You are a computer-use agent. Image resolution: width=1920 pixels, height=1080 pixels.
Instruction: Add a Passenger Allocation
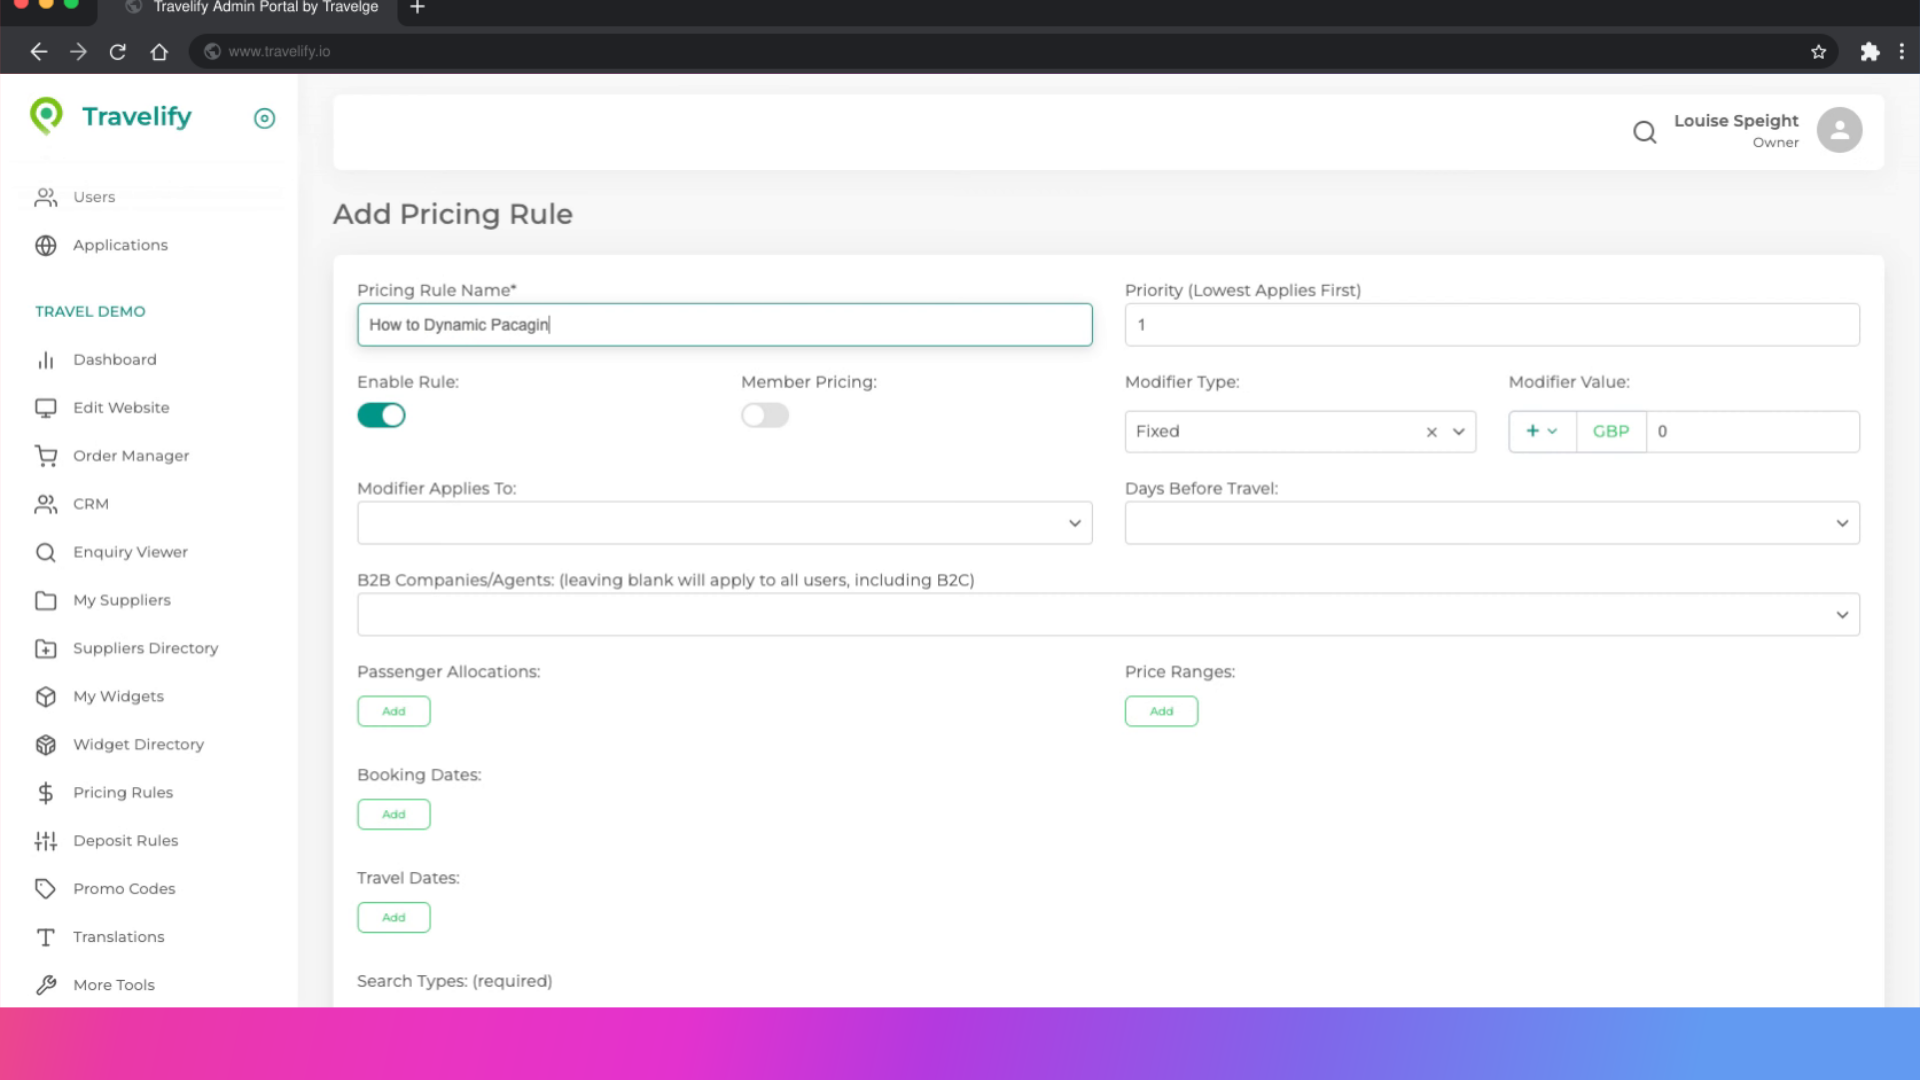pos(393,711)
